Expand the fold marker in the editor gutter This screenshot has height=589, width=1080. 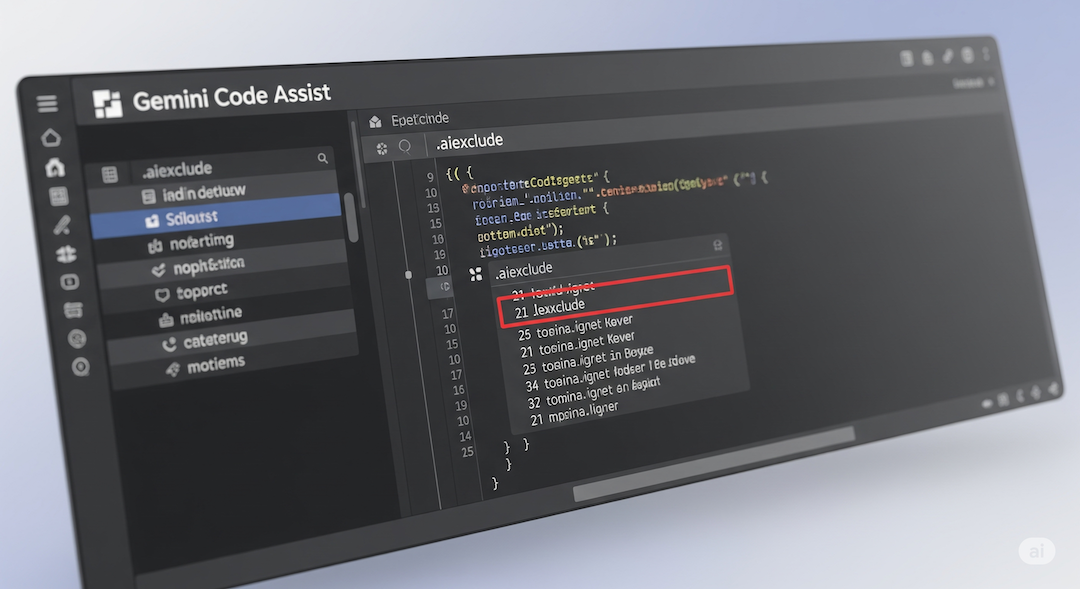tap(444, 287)
